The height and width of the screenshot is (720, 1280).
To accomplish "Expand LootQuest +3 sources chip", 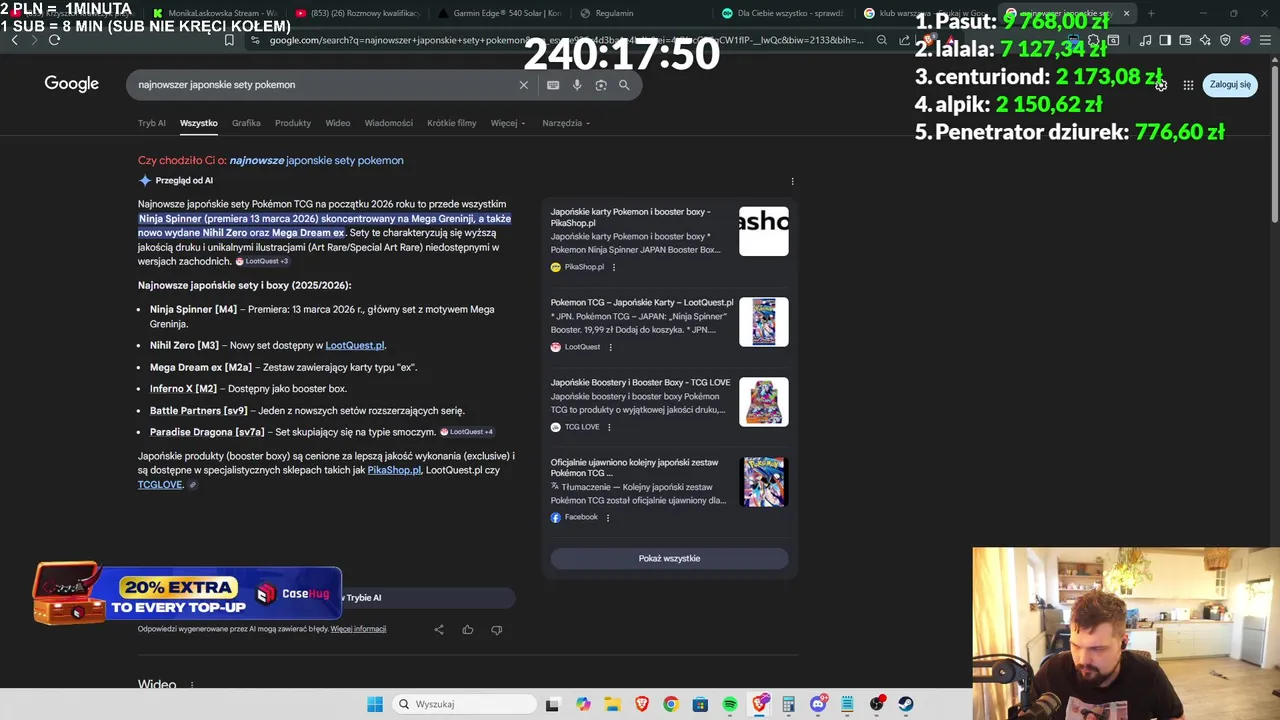I will [x=262, y=262].
